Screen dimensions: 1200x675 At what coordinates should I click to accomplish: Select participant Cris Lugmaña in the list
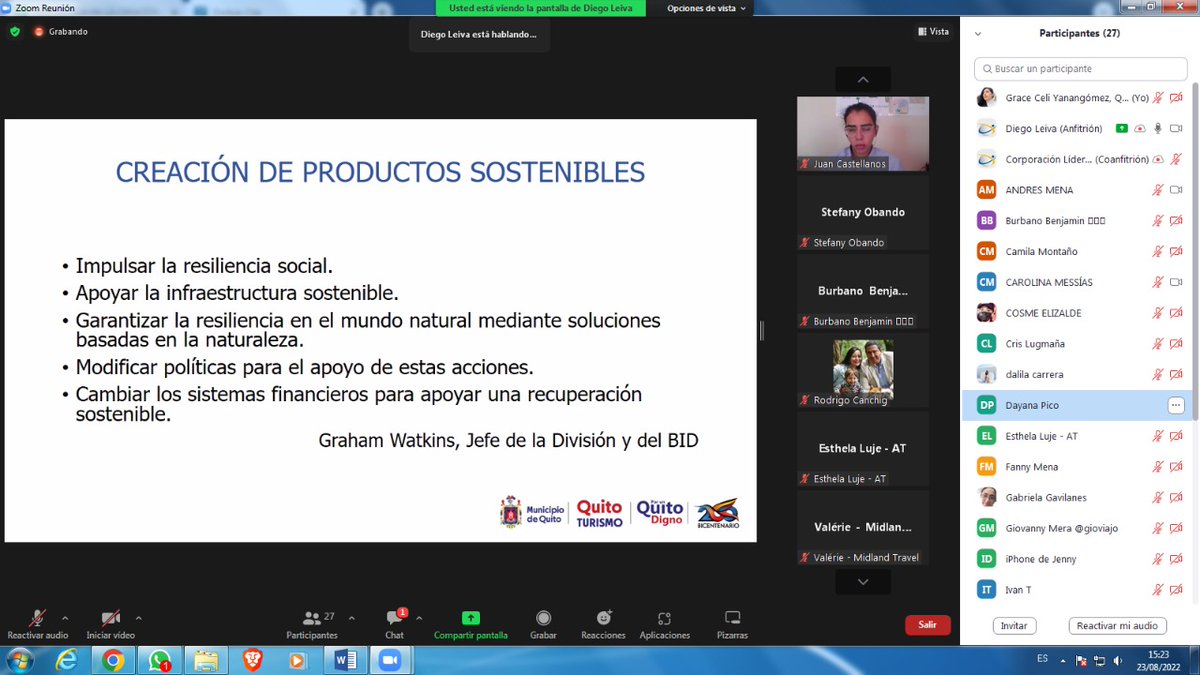click(x=1077, y=344)
